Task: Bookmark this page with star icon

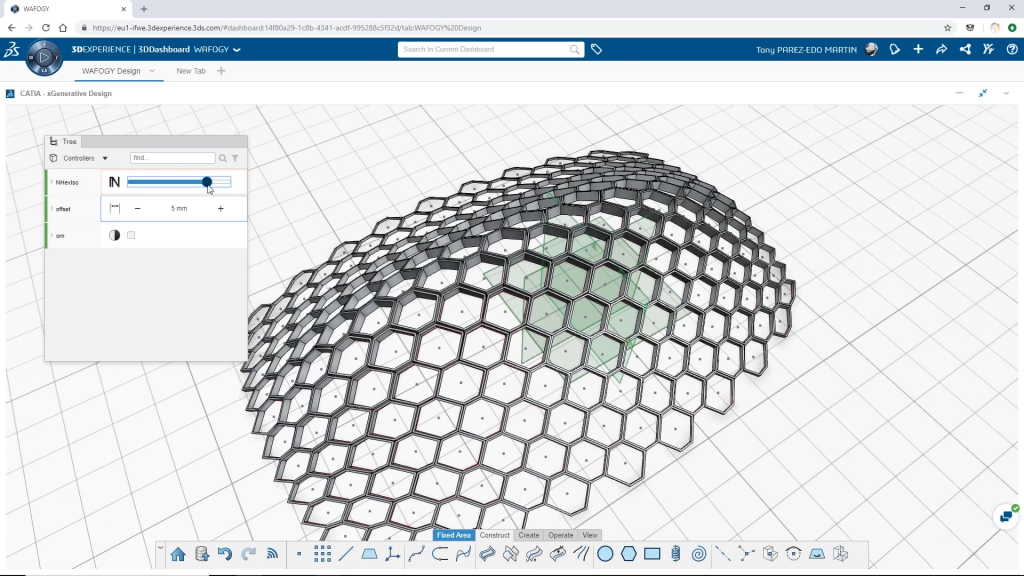Action: pos(948,27)
